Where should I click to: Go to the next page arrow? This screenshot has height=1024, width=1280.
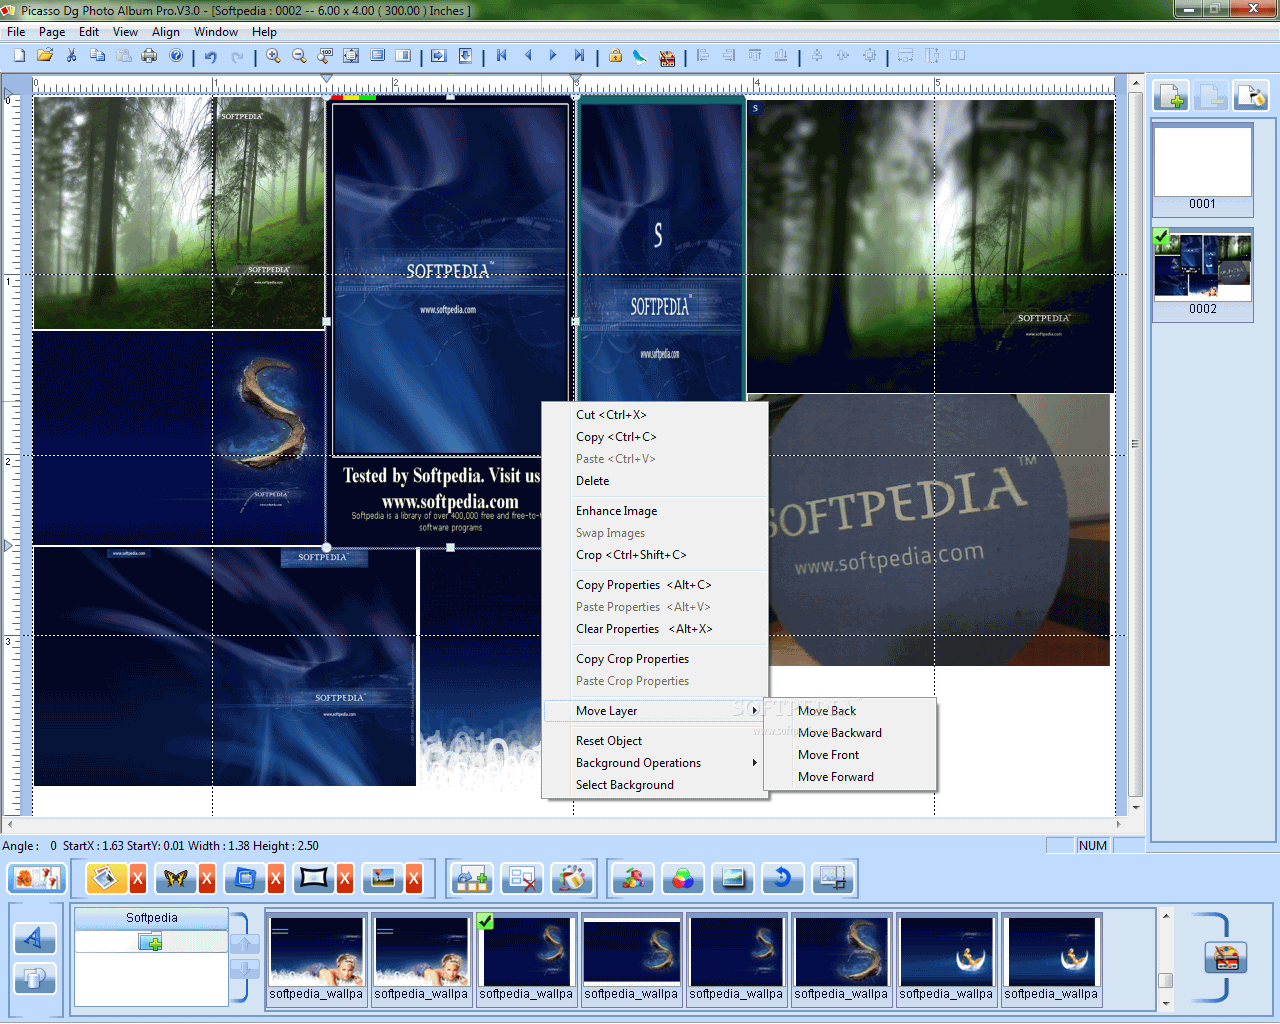(553, 56)
